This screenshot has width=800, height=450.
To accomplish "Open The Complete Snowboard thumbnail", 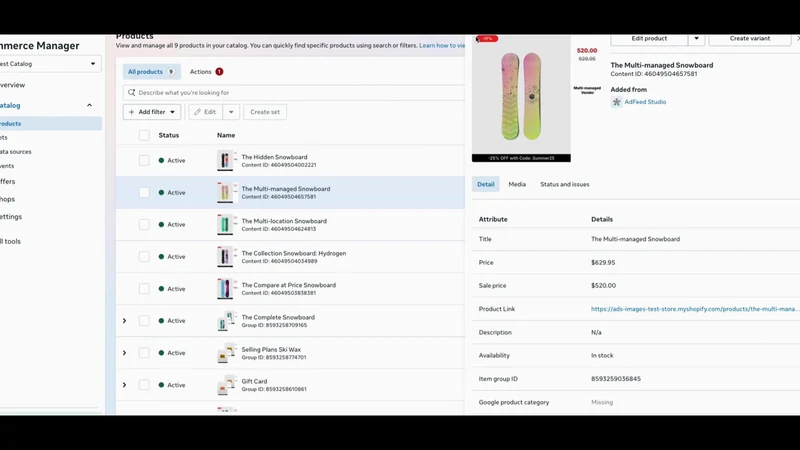I will (x=226, y=321).
